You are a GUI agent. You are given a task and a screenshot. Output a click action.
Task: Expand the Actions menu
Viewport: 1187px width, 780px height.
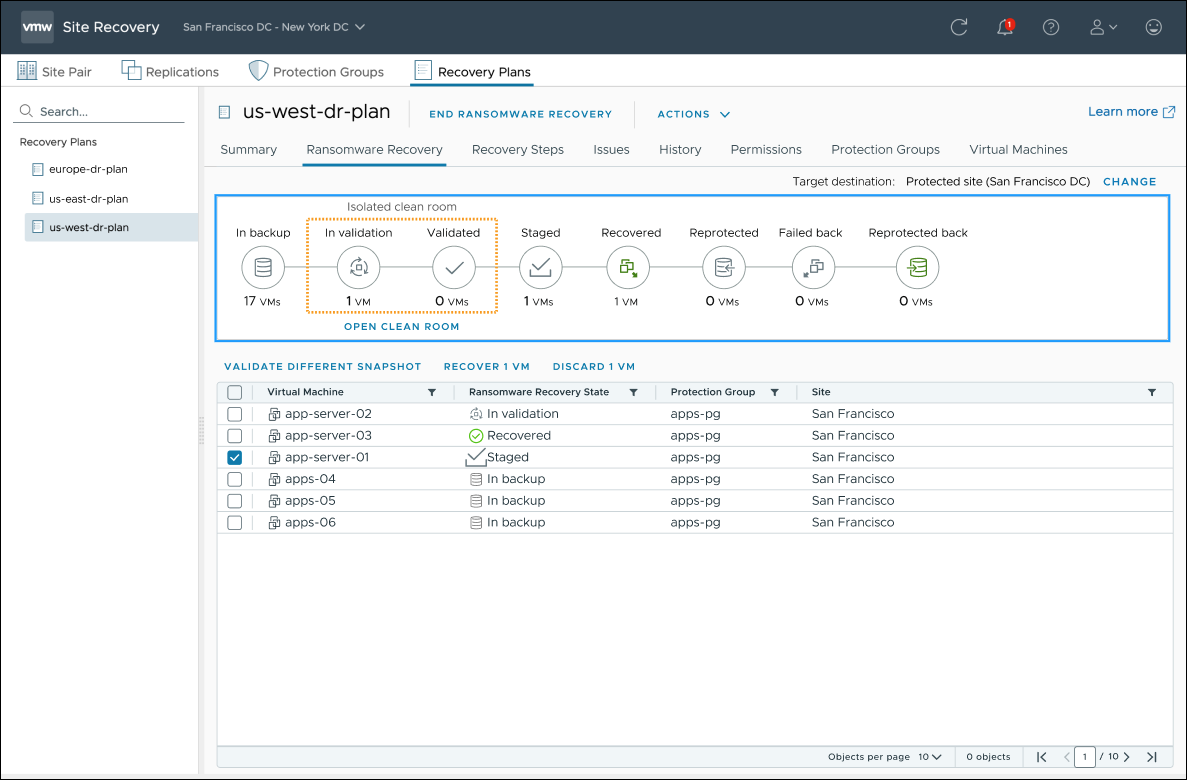(x=693, y=114)
